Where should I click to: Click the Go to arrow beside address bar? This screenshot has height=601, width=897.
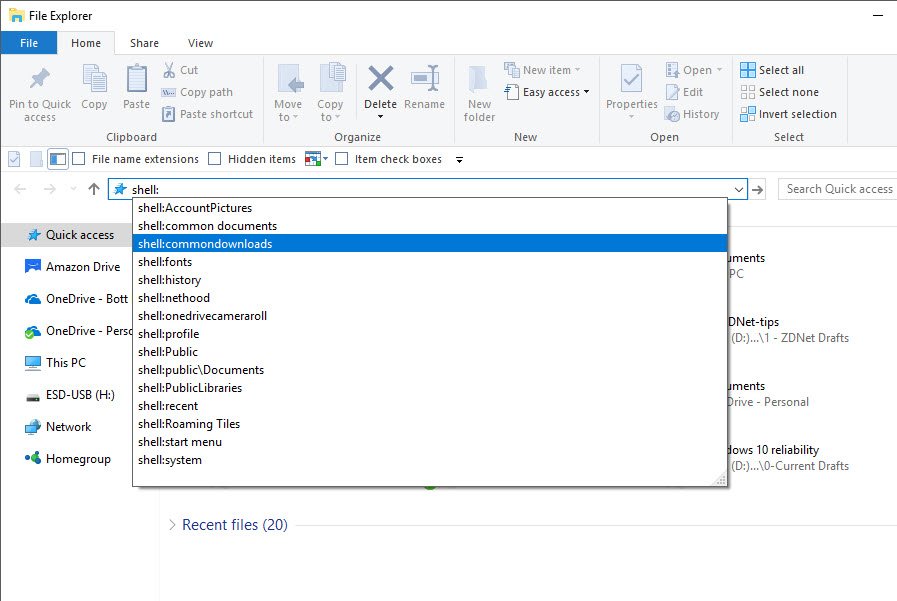pos(758,189)
